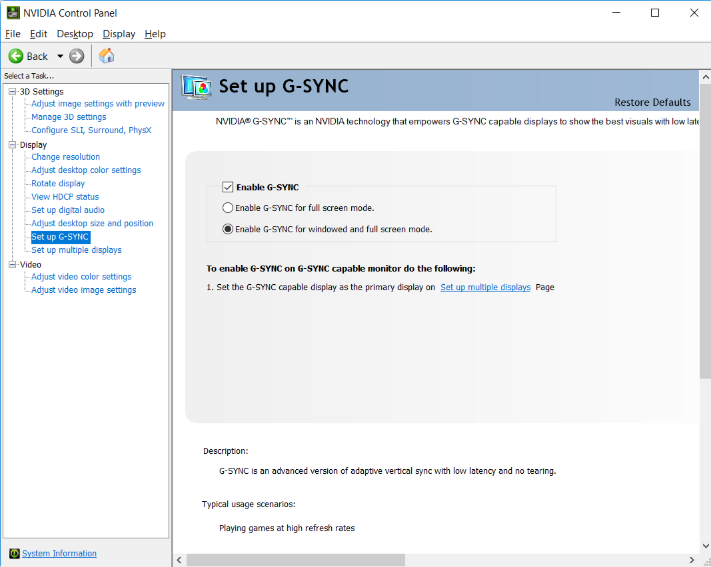Image resolution: width=711 pixels, height=567 pixels.
Task: Open Adjust image settings with preview
Action: [x=98, y=104]
